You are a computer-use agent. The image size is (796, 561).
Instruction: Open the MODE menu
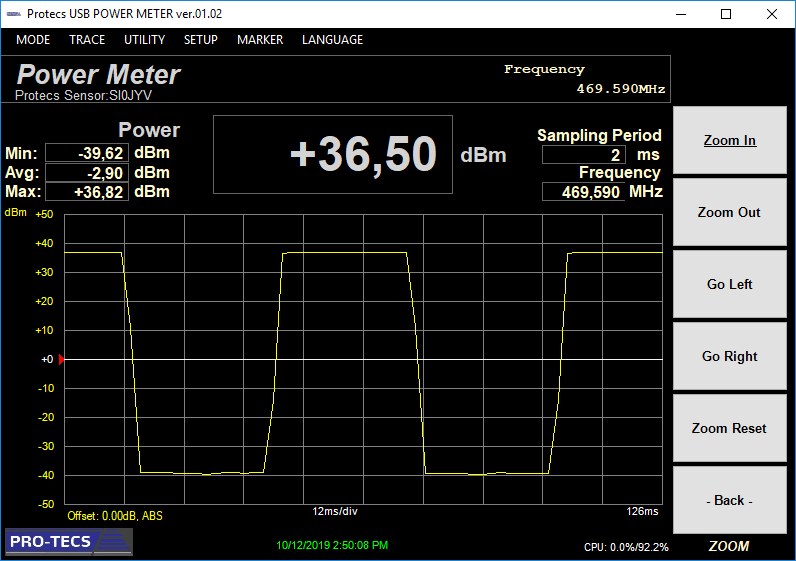click(x=33, y=40)
